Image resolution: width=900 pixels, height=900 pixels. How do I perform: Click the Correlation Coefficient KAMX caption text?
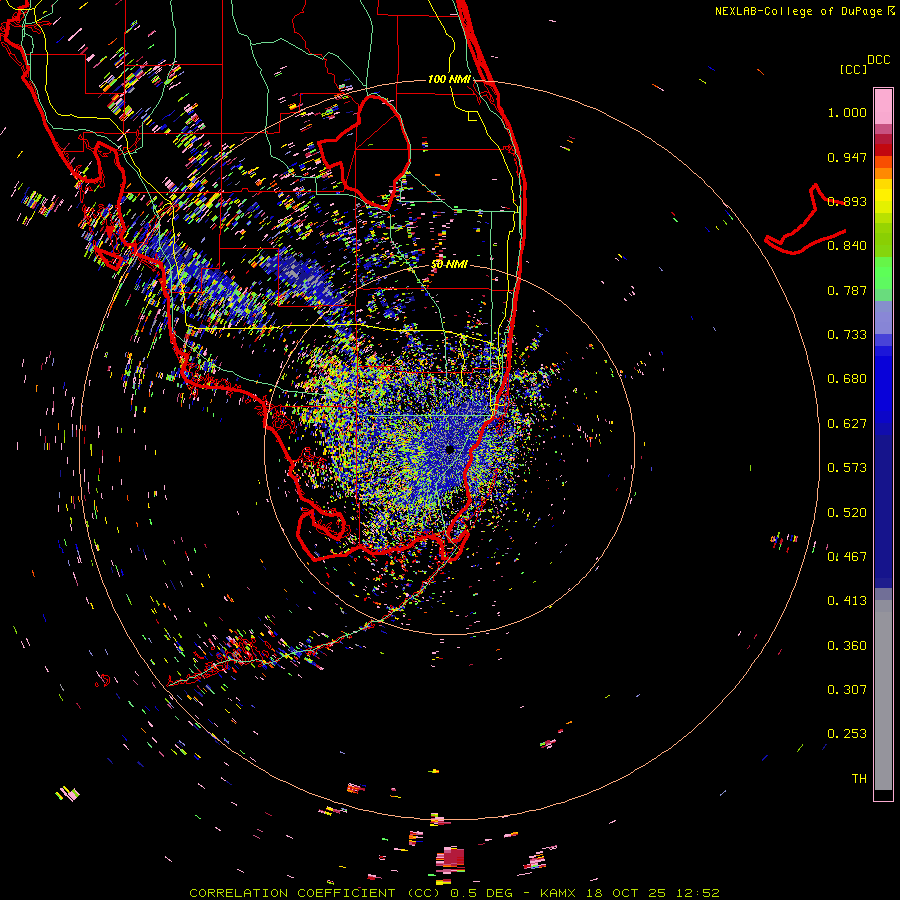click(454, 893)
